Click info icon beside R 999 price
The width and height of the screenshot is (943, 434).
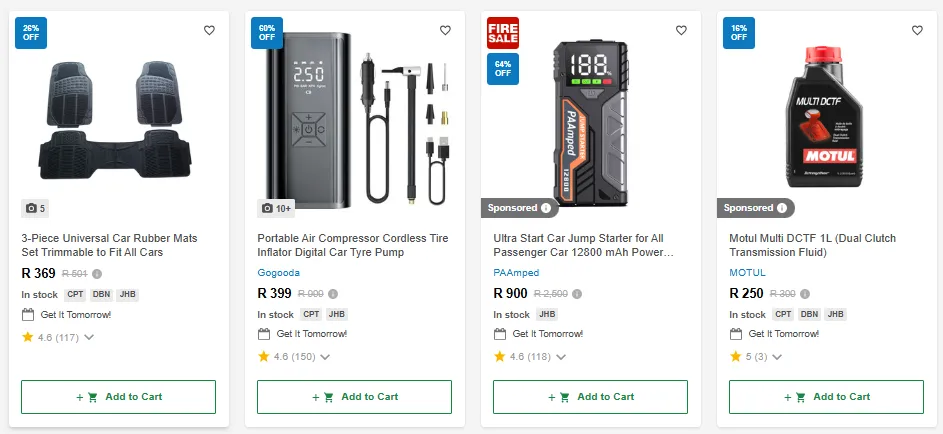pyautogui.click(x=333, y=294)
